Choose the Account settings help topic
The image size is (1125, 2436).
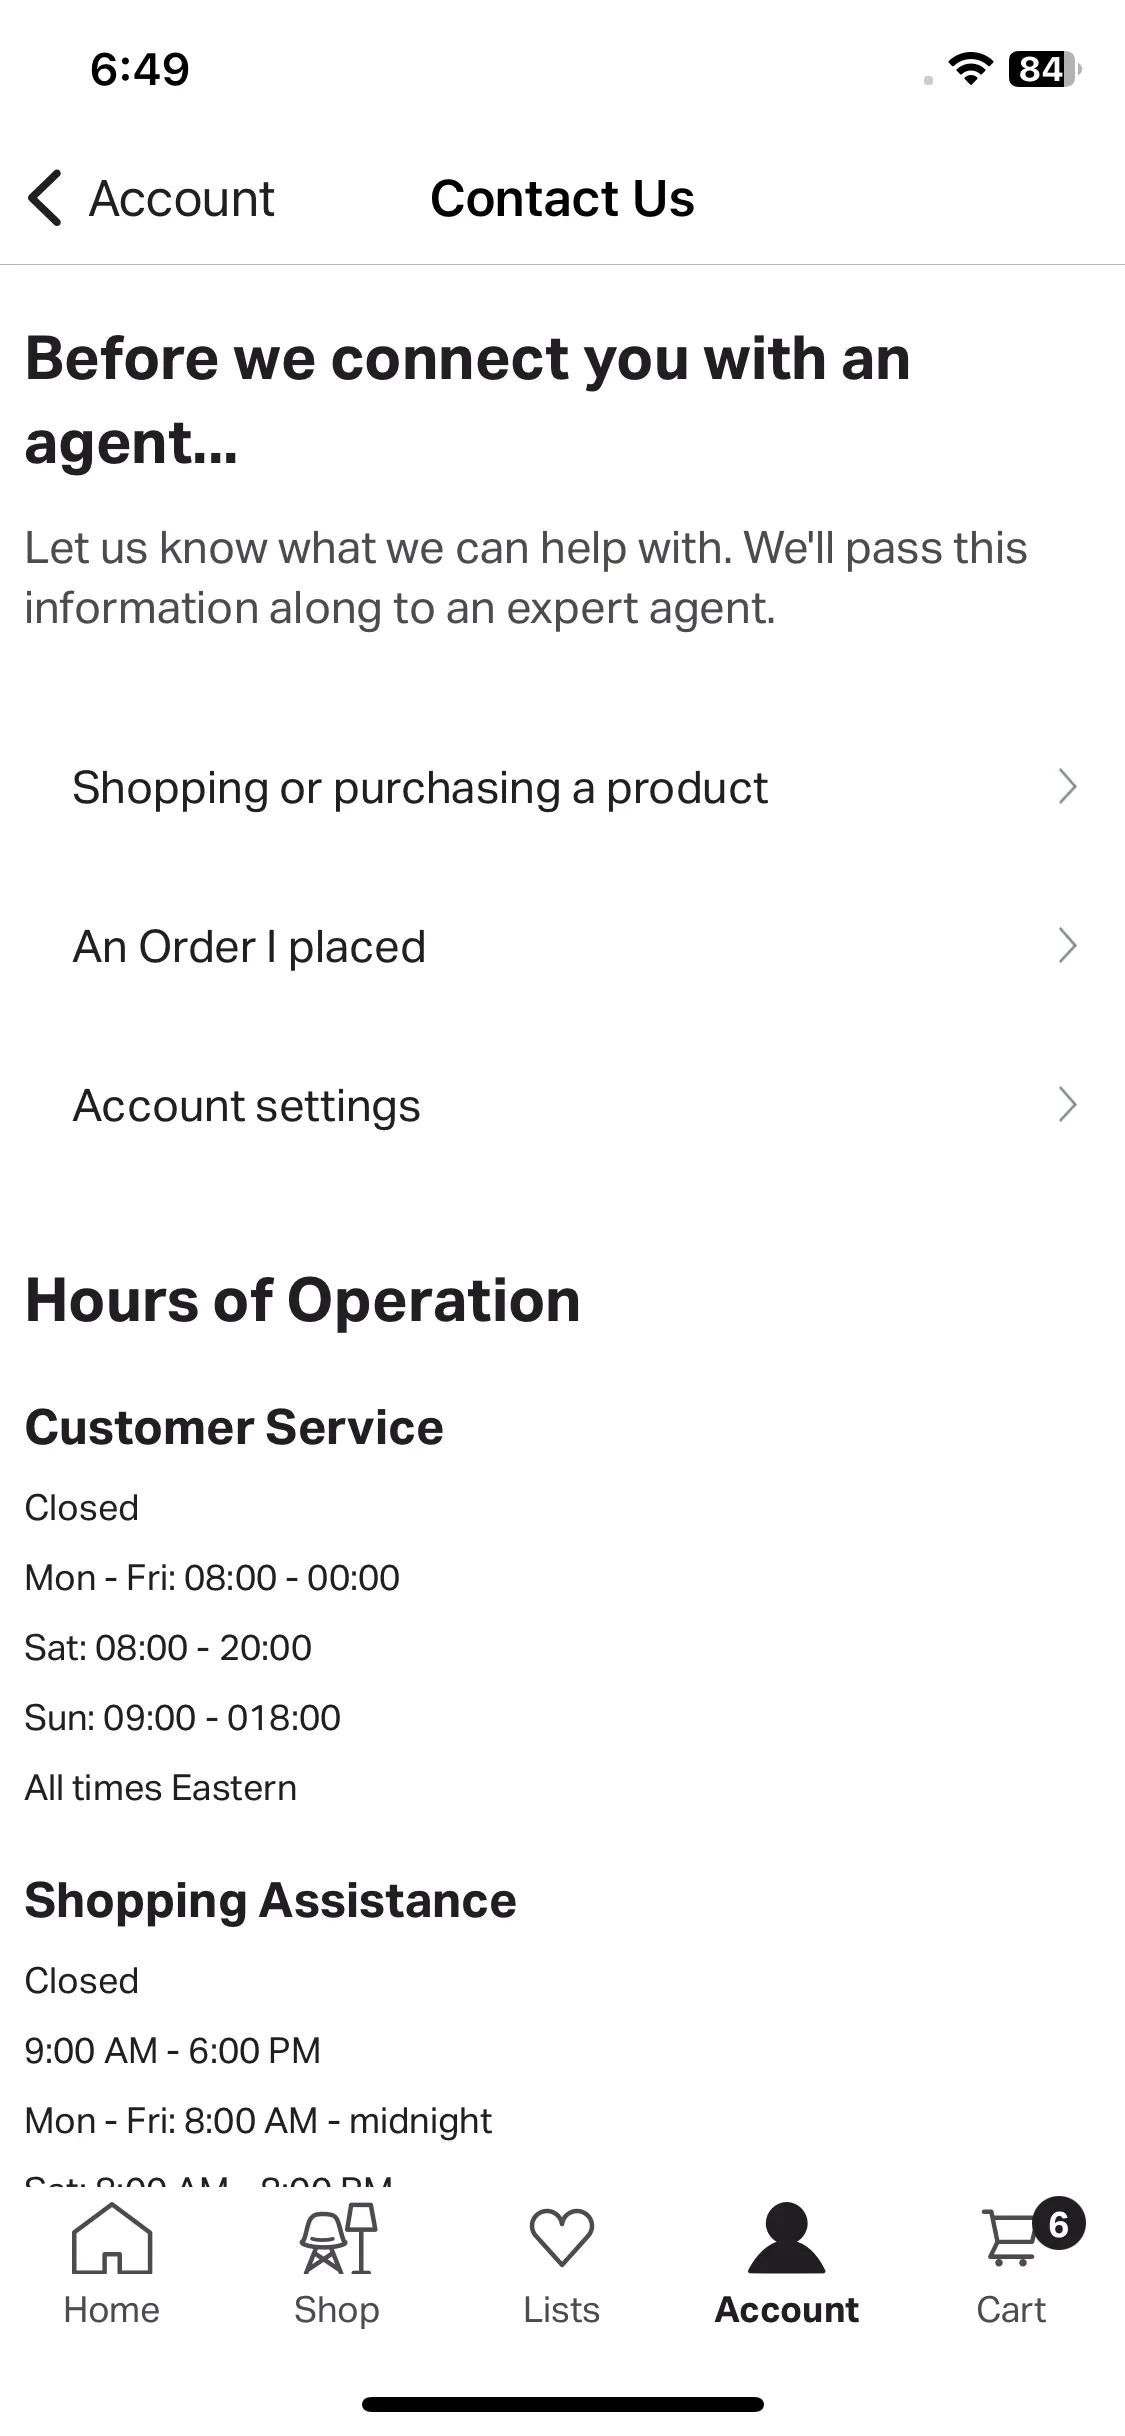coord(562,1106)
